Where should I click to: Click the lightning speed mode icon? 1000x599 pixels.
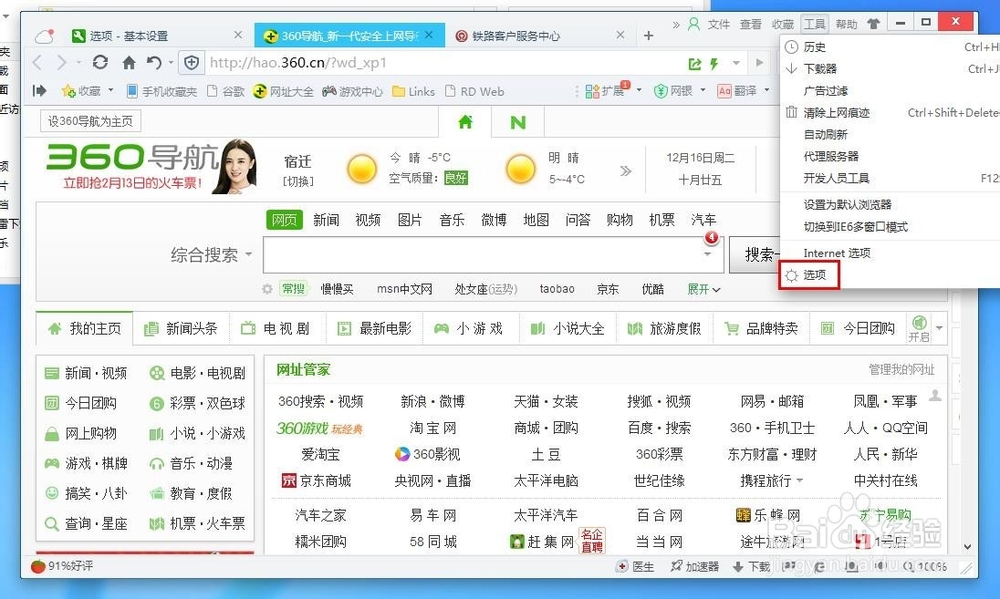[714, 63]
